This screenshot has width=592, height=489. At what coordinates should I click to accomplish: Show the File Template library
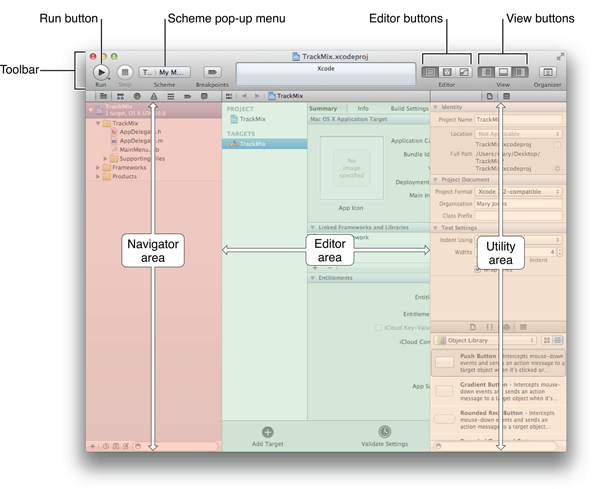click(x=473, y=327)
